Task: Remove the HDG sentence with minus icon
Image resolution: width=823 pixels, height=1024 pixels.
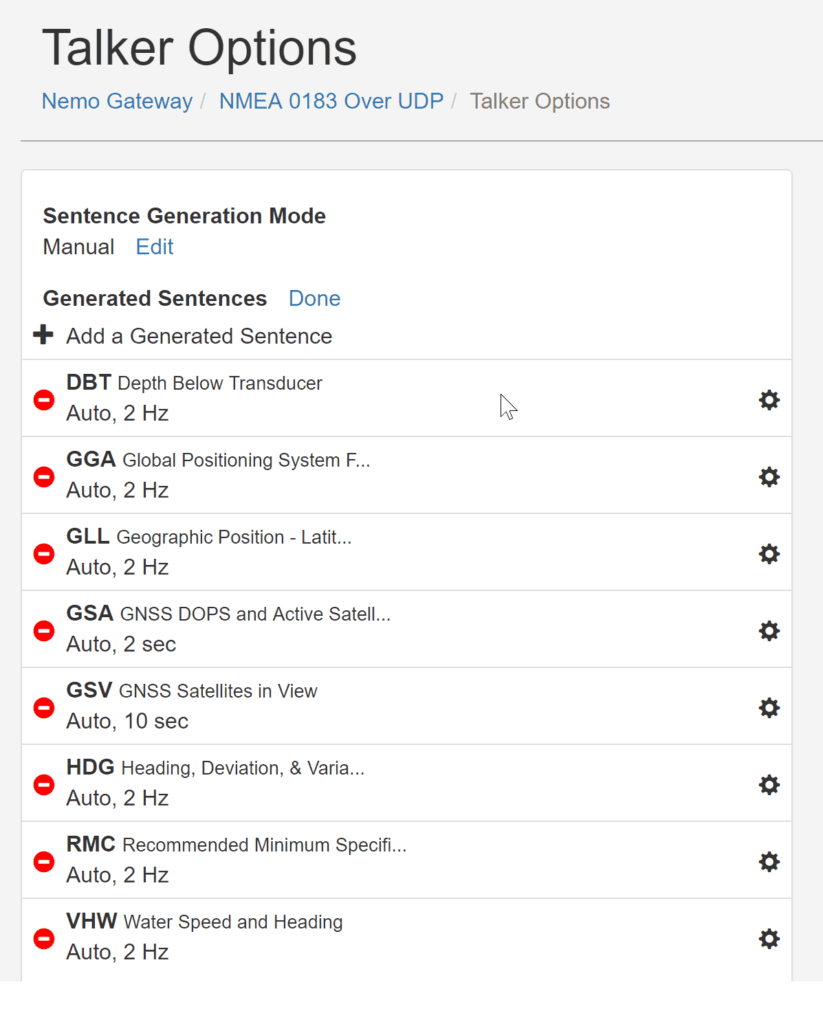Action: (x=44, y=785)
